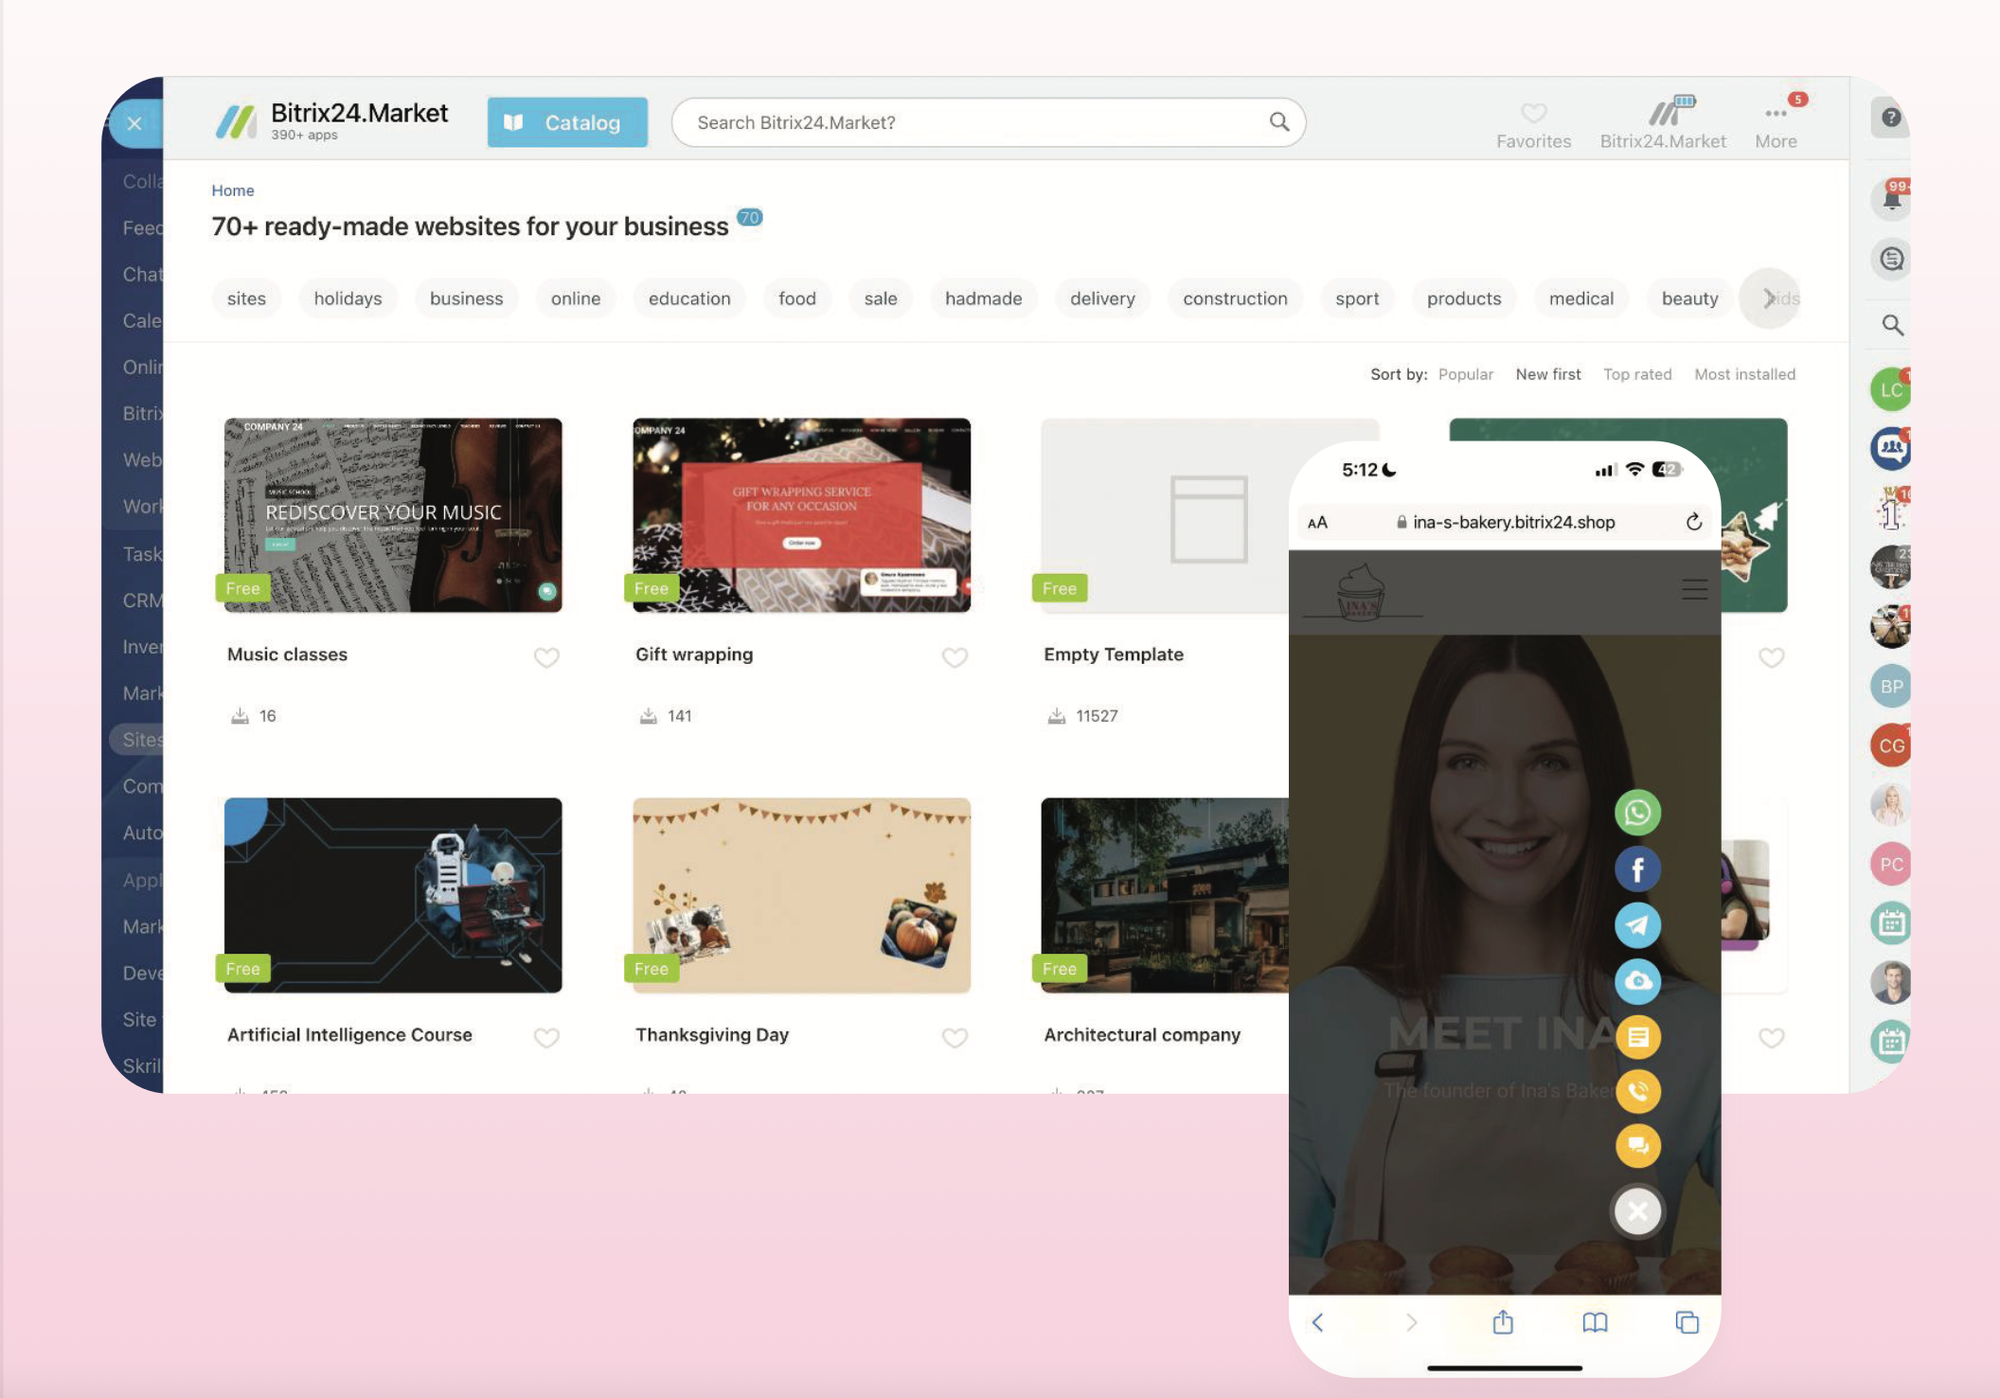The image size is (2000, 1398).
Task: Open the phone site's hamburger menu
Action: 1694,590
